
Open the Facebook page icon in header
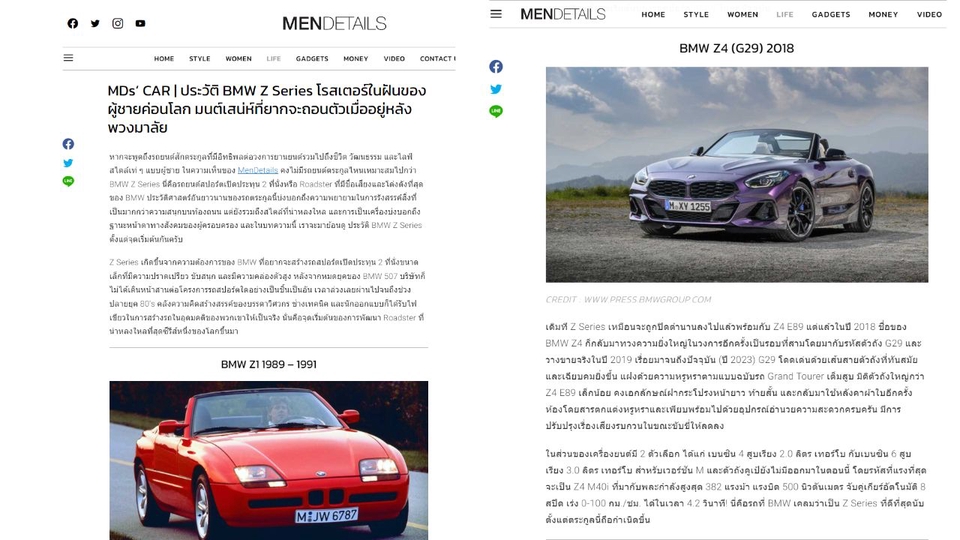73,23
